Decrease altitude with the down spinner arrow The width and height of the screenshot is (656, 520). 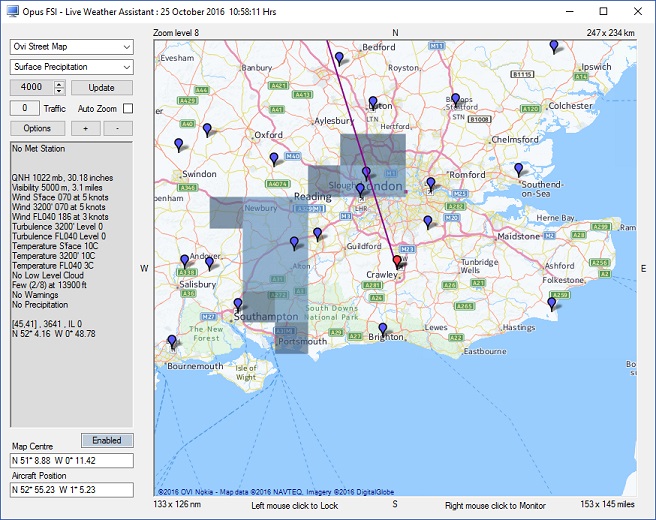59,91
